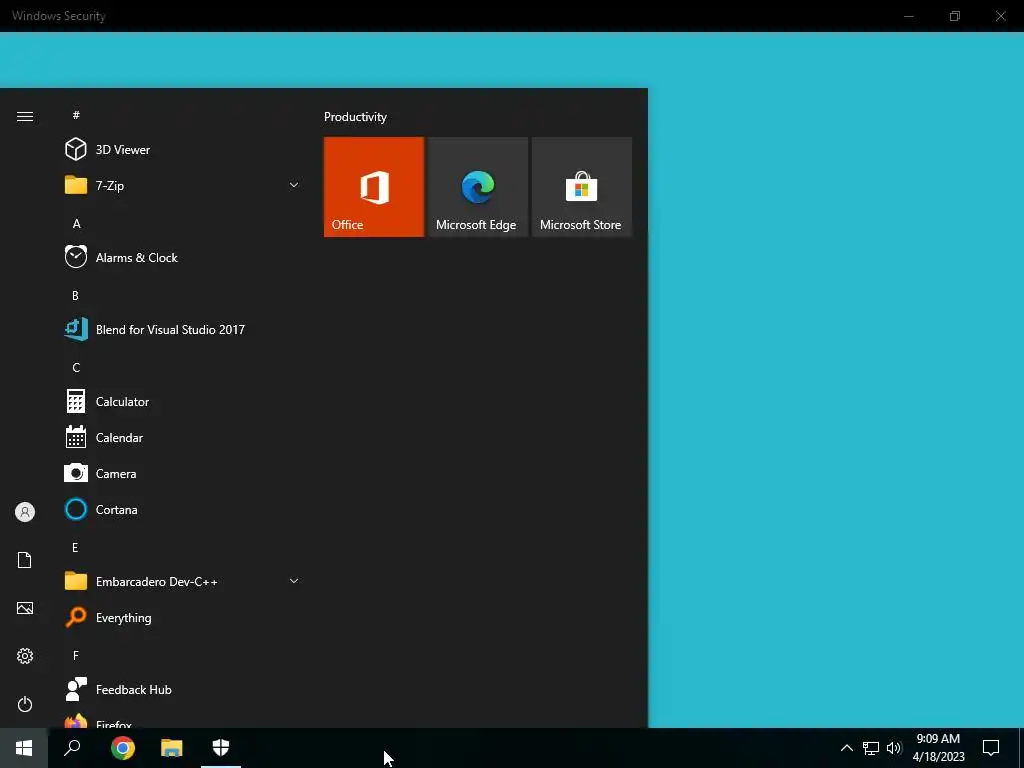This screenshot has width=1024, height=768.
Task: Click the network tray icon
Action: pyautogui.click(x=871, y=748)
